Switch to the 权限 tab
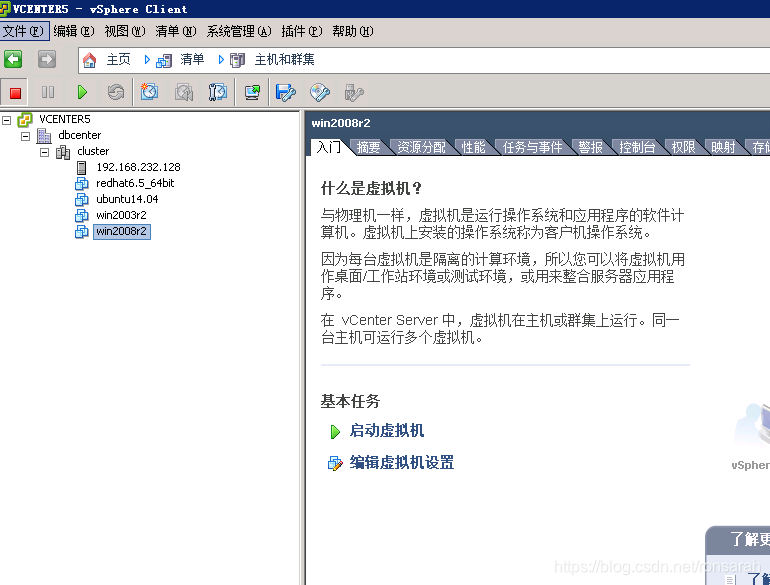The width and height of the screenshot is (770, 585). click(684, 147)
